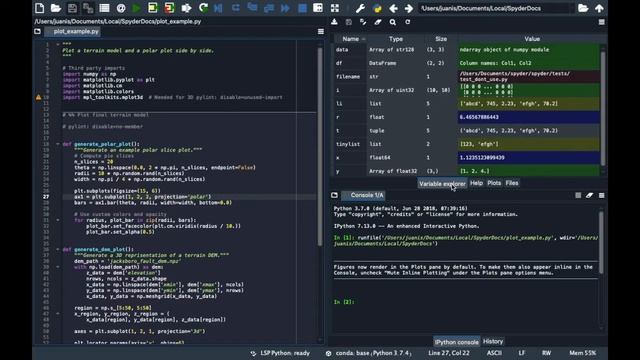640x360 pixels.
Task: Switch to the Help tab
Action: (476, 183)
